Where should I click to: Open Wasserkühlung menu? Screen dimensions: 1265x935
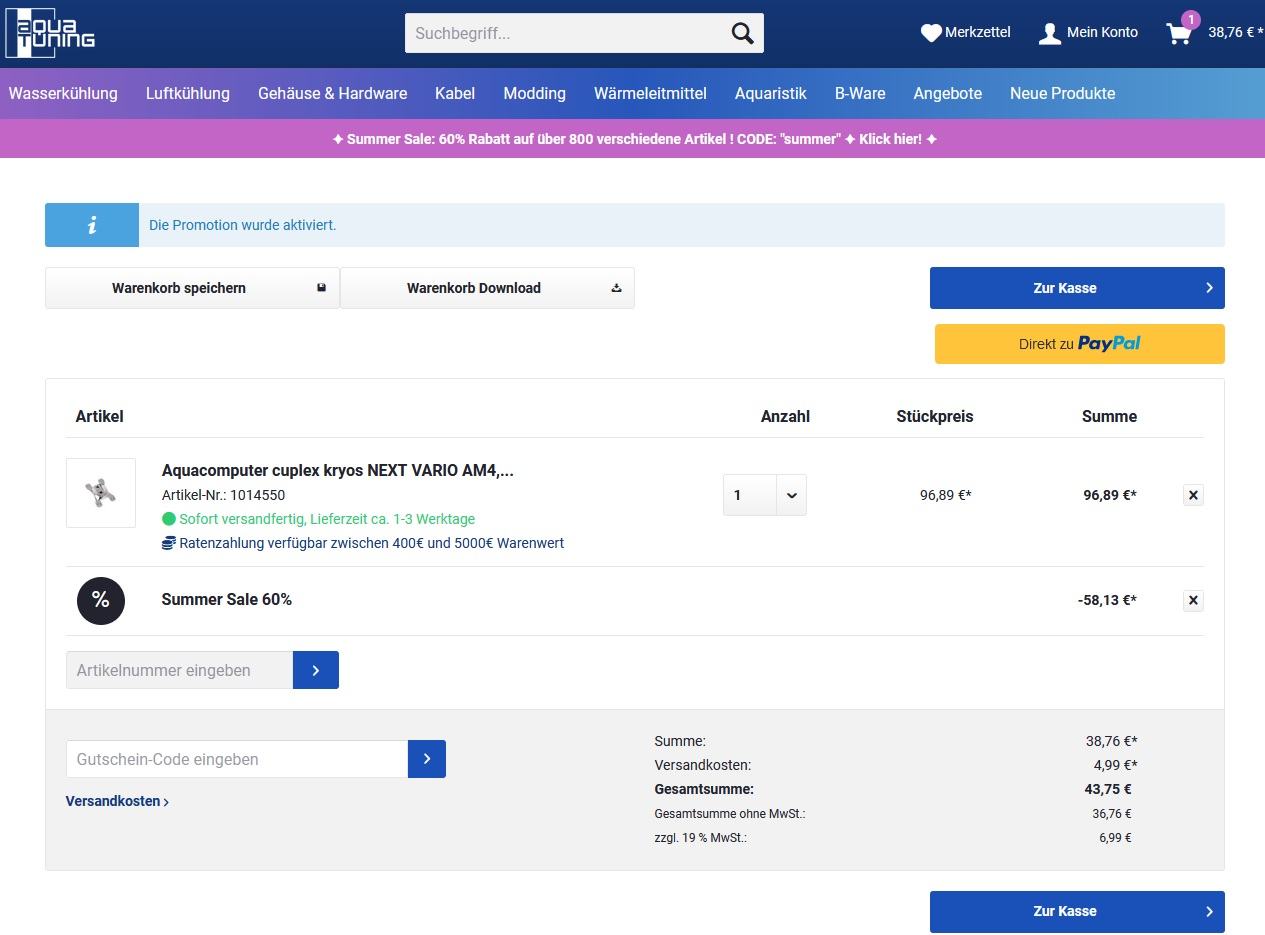click(63, 93)
